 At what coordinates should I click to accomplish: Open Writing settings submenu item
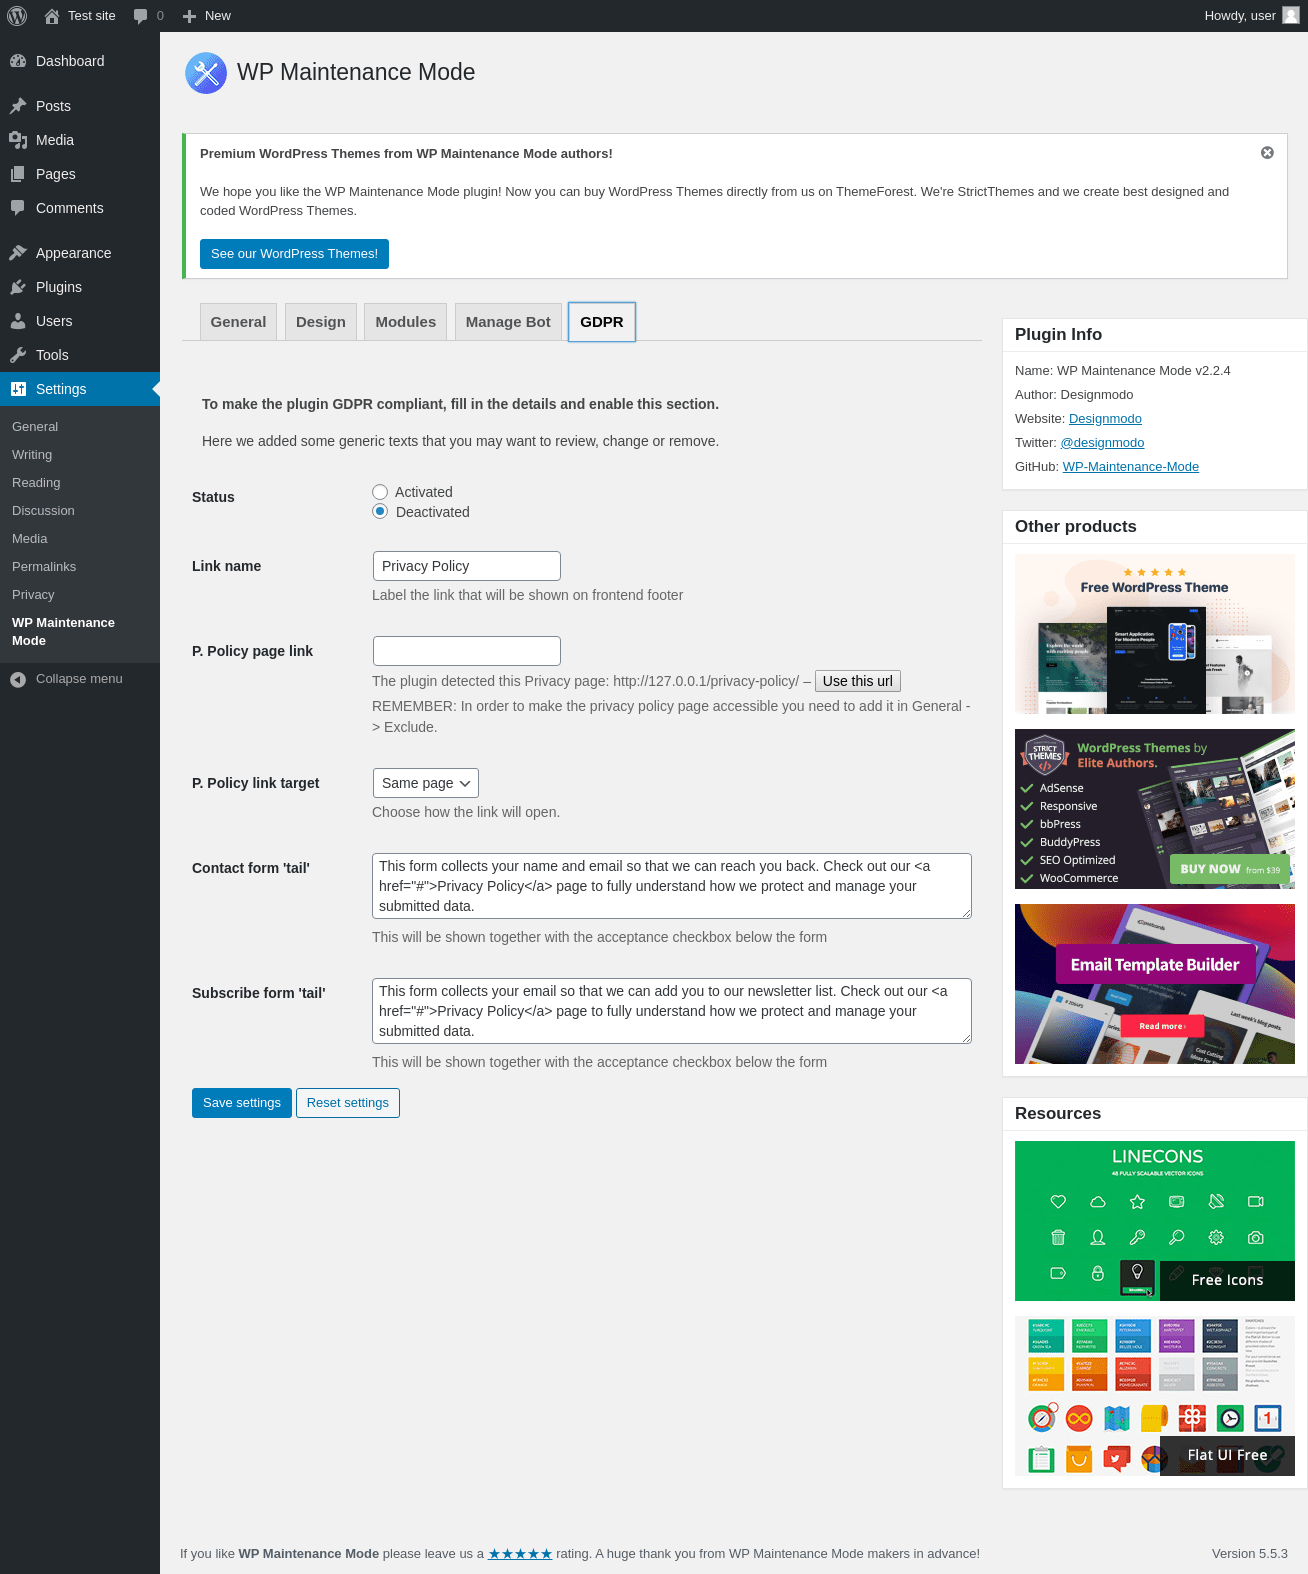pos(32,454)
